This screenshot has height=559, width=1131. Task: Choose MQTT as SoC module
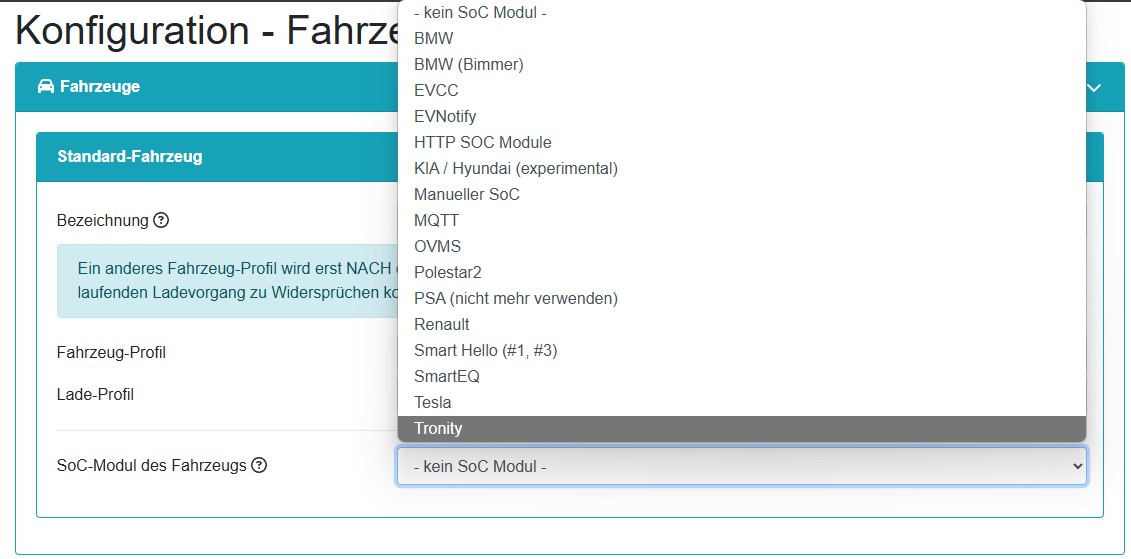(437, 220)
